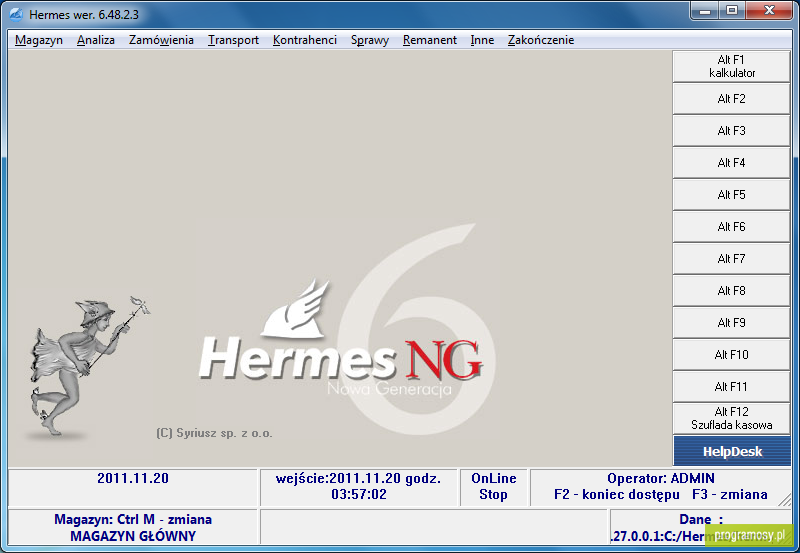Click the OnLine Stop status panel

(x=493, y=487)
